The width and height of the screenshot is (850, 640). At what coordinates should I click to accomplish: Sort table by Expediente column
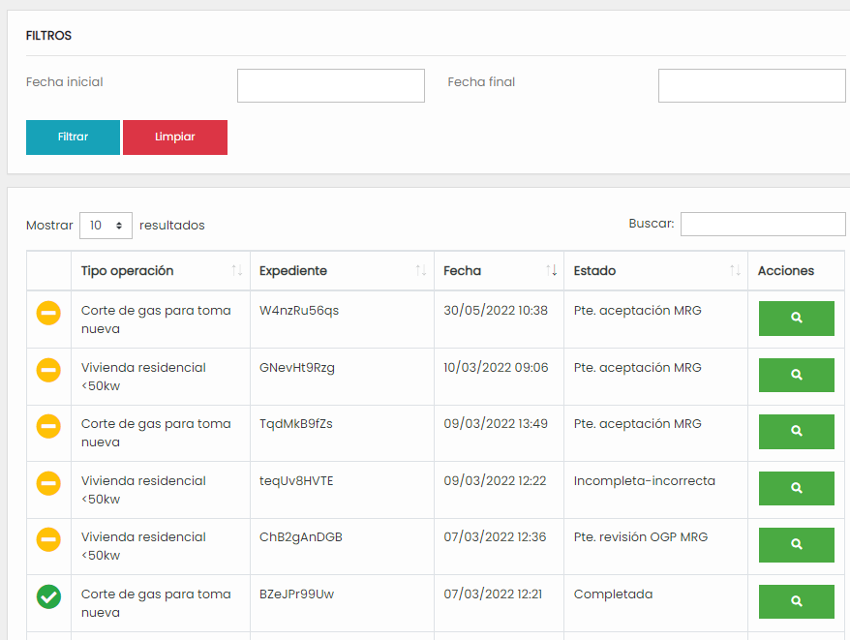tap(342, 270)
